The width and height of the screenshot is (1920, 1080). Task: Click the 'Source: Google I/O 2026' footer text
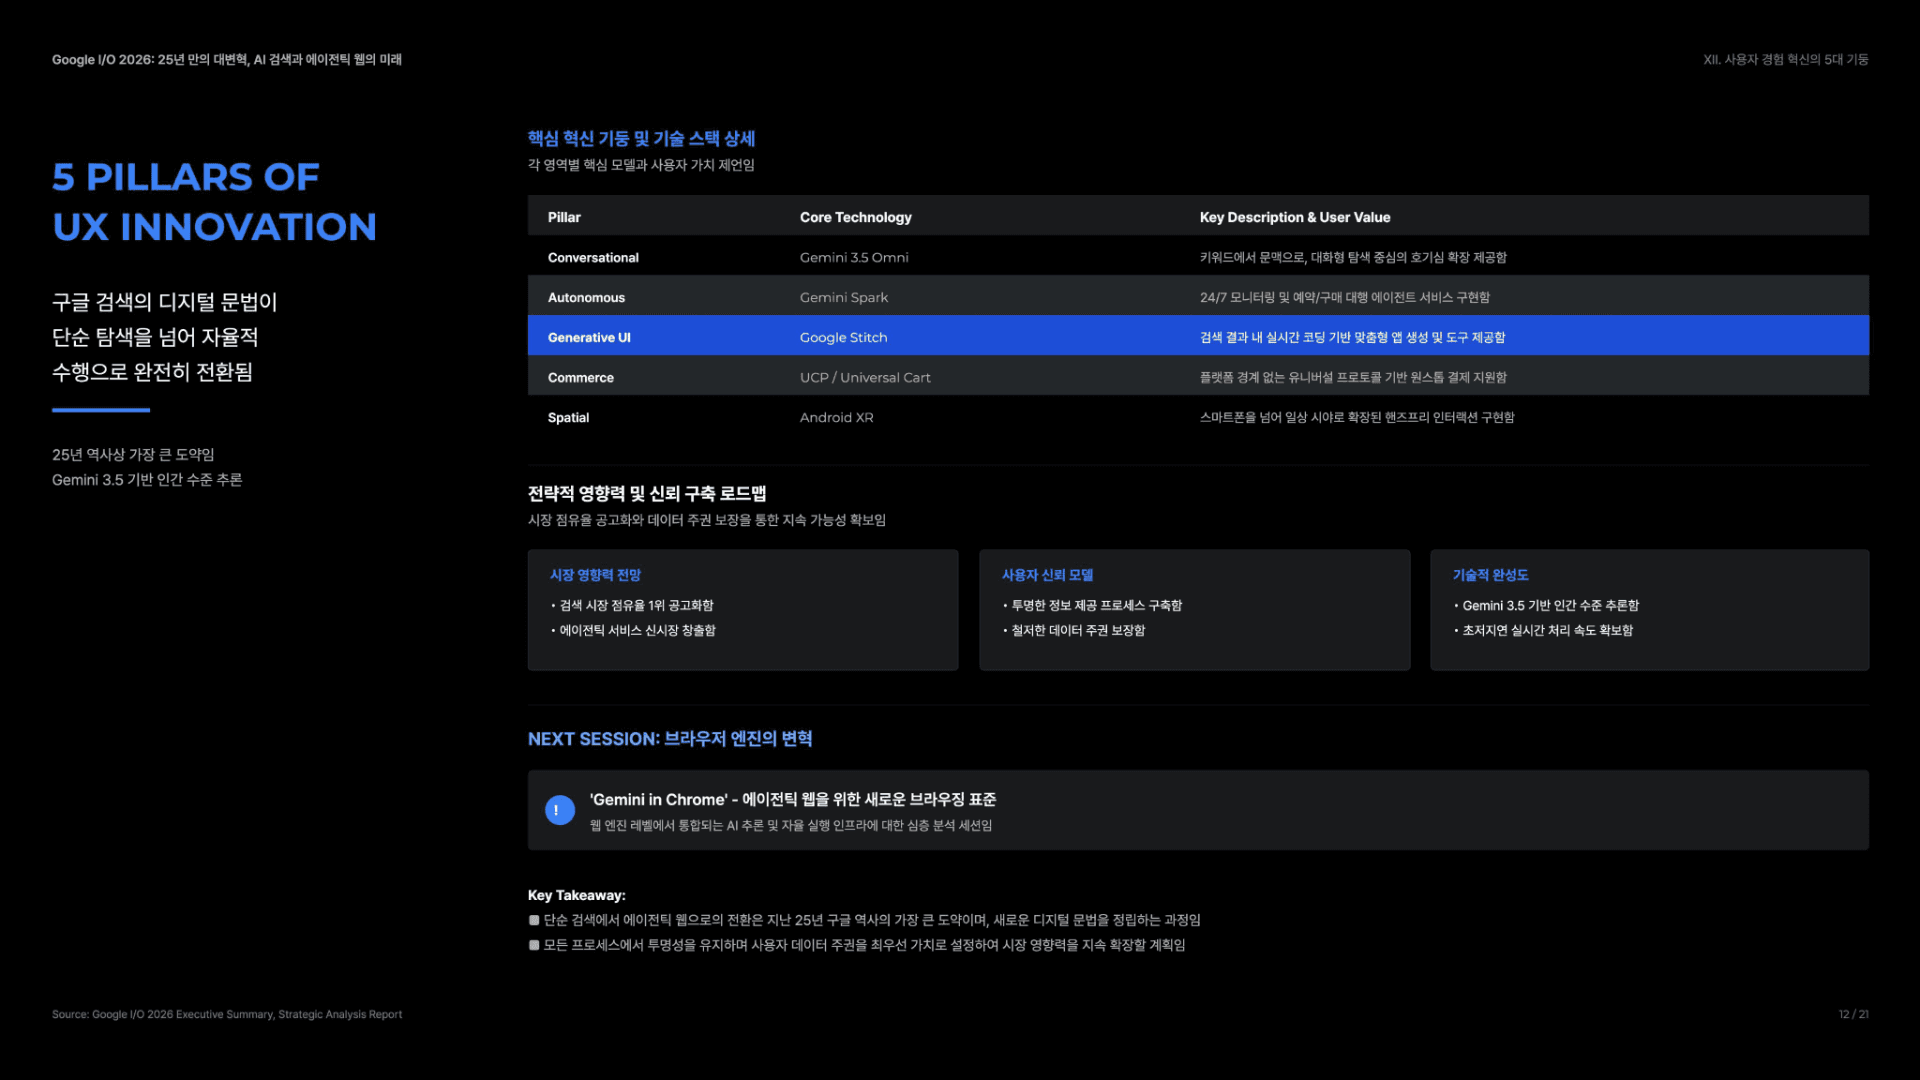(x=227, y=1014)
